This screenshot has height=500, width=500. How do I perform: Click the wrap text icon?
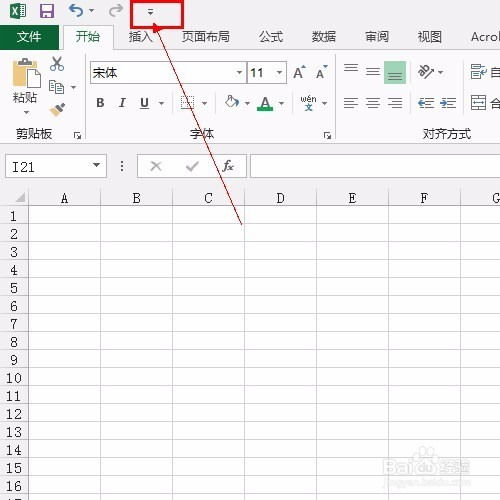pos(479,71)
